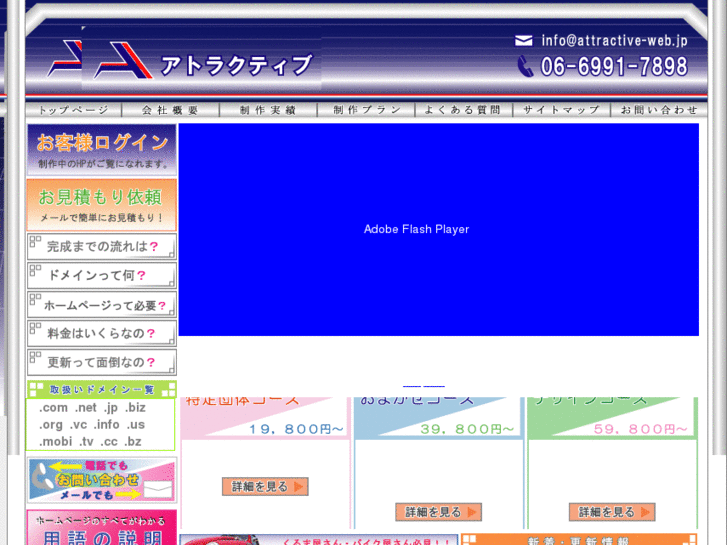Image resolution: width=727 pixels, height=545 pixels.
Task: Click 詳細を見る under 39,800円 course
Action: (439, 512)
